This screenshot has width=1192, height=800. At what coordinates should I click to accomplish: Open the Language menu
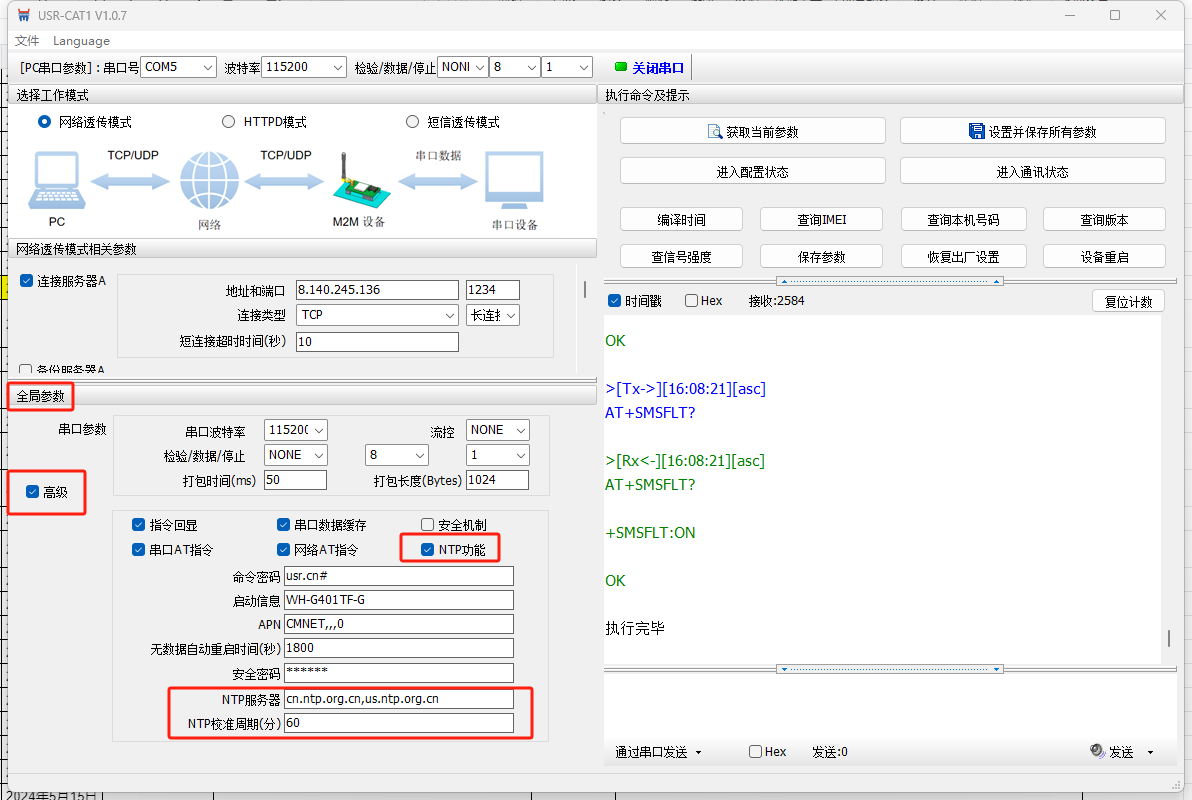coord(81,41)
